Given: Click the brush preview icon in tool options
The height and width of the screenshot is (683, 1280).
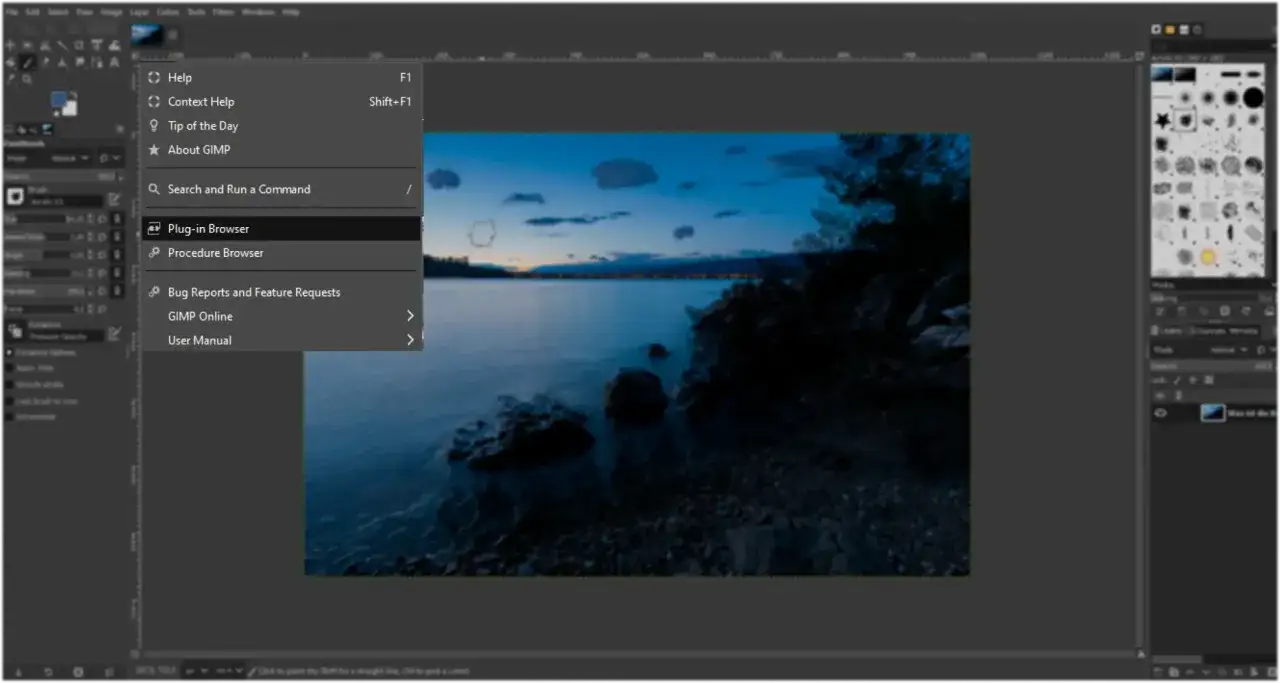Looking at the screenshot, I should pos(15,196).
